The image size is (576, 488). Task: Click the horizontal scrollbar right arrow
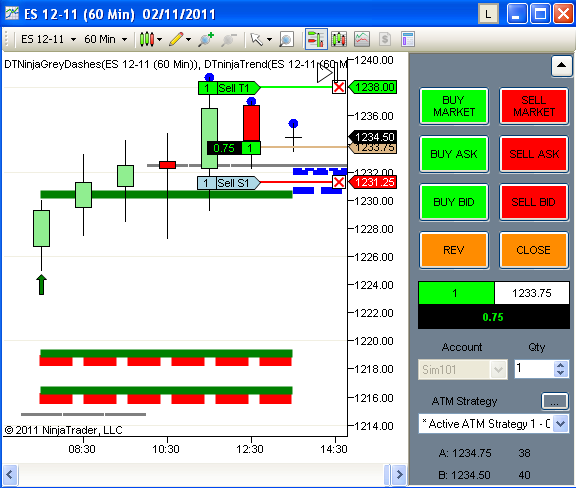coord(399,474)
